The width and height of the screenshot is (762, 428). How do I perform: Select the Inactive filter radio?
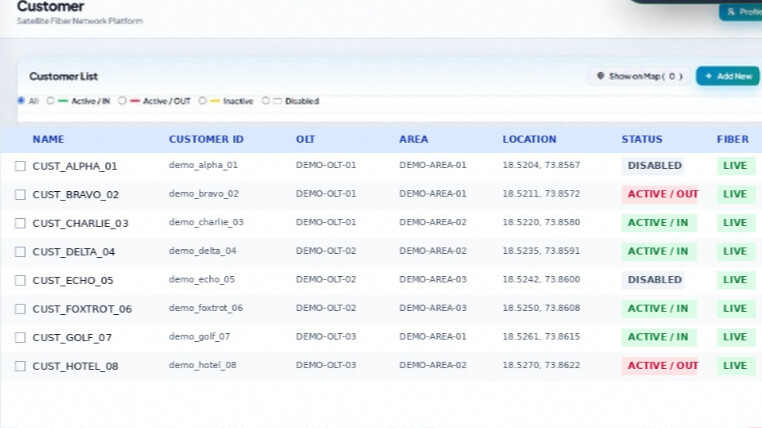[202, 101]
